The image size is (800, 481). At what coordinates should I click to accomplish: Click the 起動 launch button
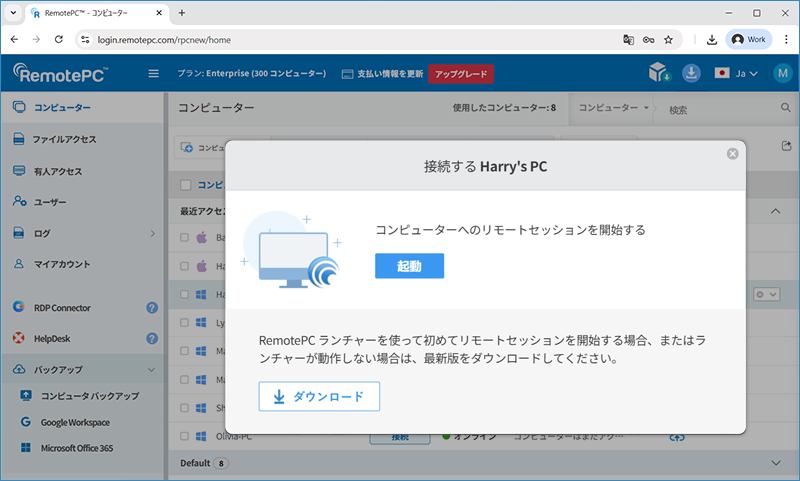[409, 266]
